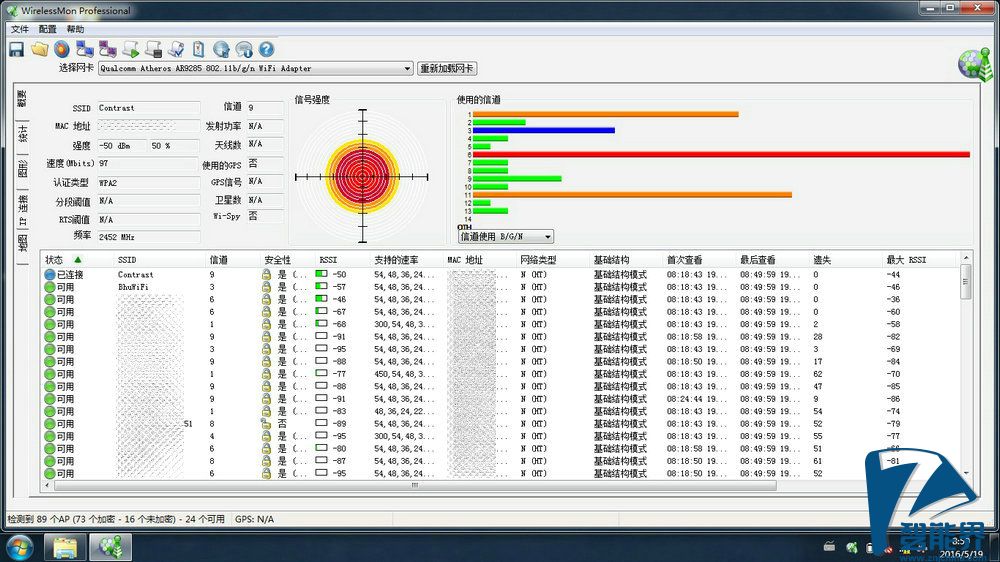Click the 重新加载网卡 button

tap(446, 69)
